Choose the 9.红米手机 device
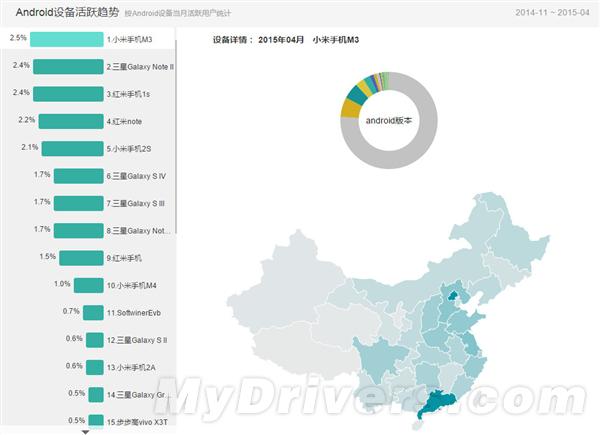600x435 pixels. point(124,258)
